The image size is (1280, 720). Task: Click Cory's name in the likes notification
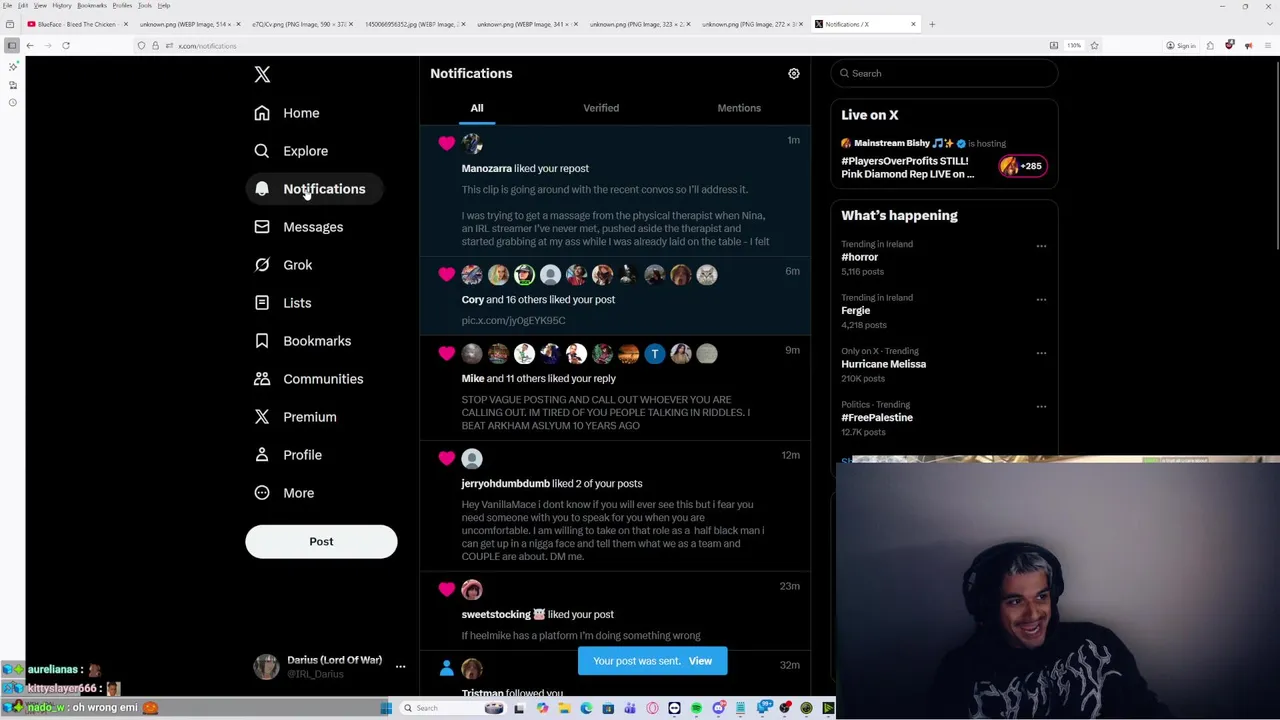(x=472, y=299)
